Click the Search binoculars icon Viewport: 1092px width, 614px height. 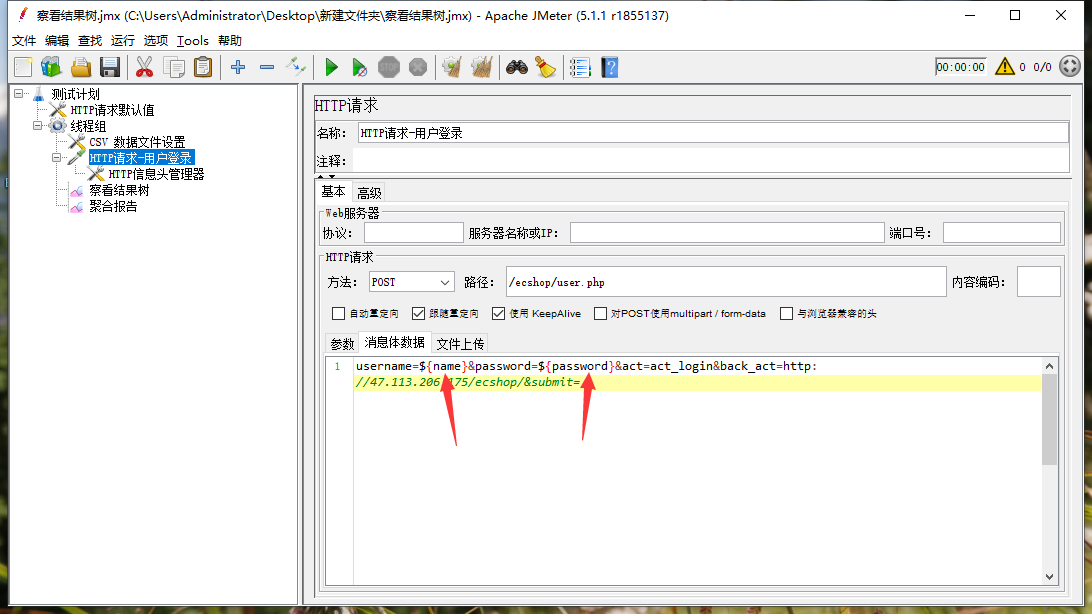(x=516, y=68)
